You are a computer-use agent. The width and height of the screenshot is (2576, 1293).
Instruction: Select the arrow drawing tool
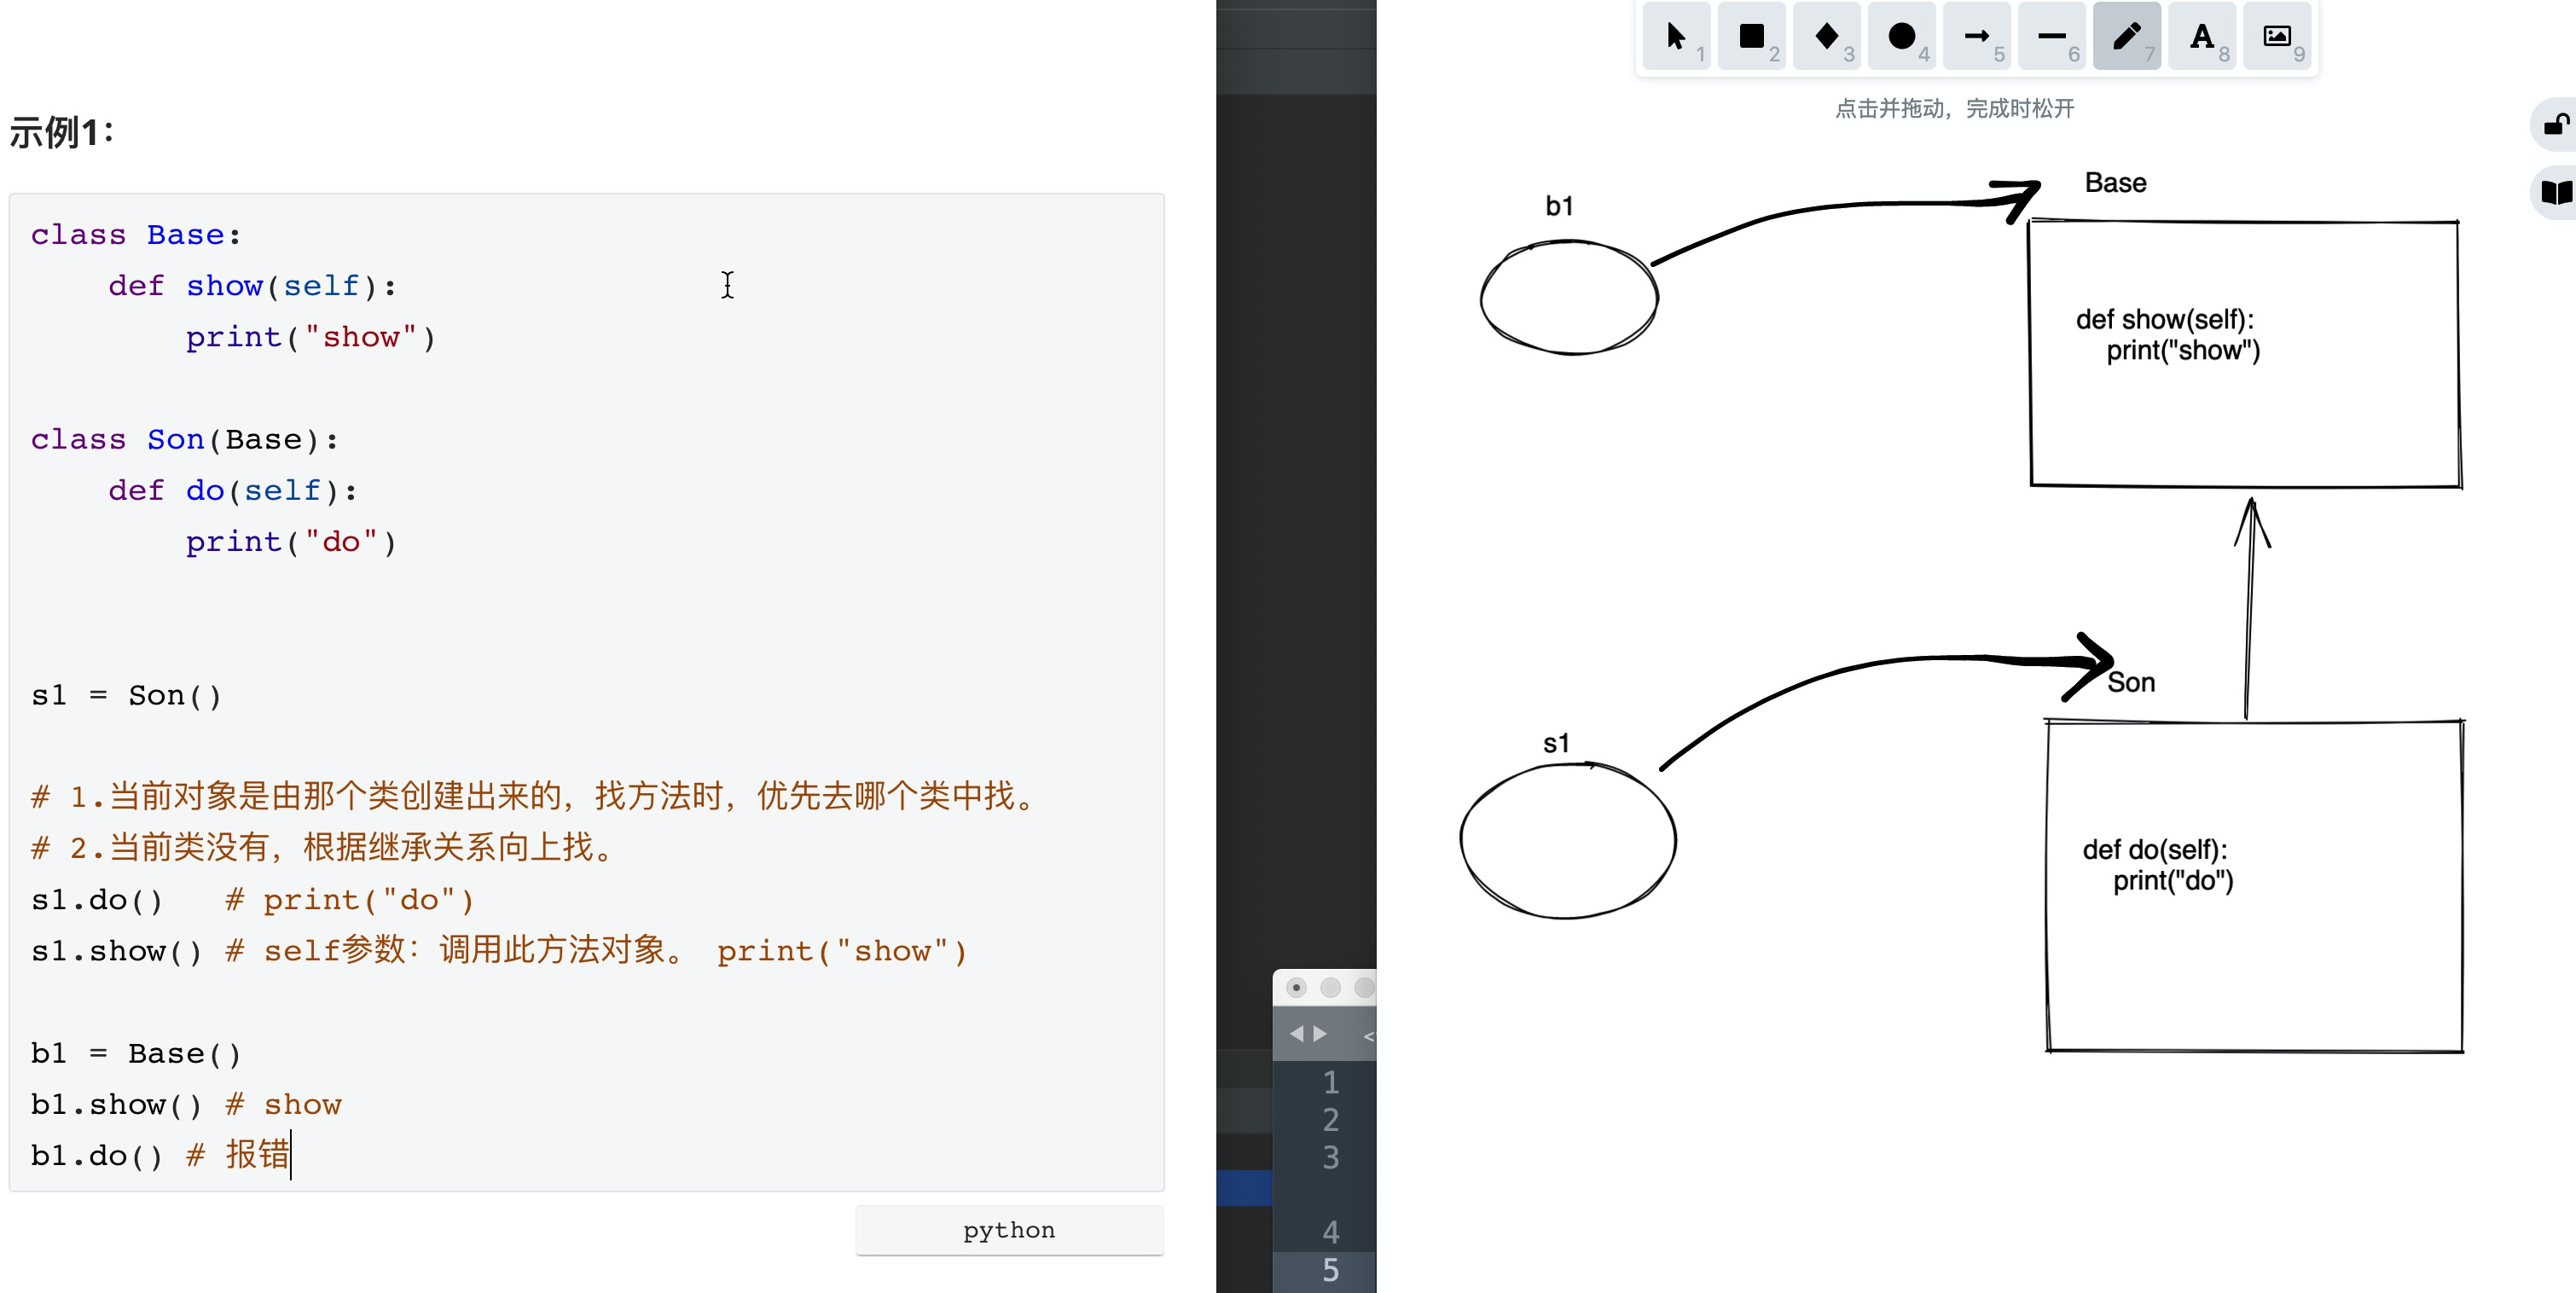[1977, 37]
